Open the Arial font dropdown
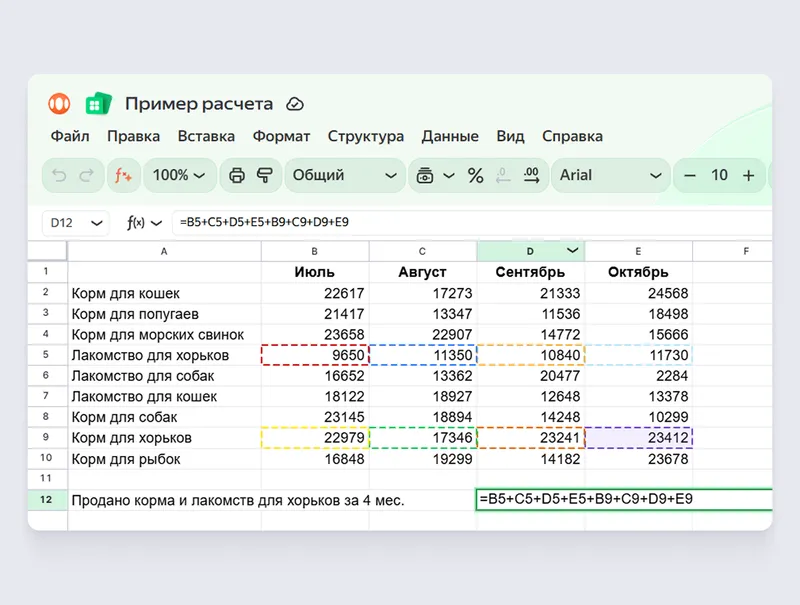Viewport: 800px width, 605px height. pyautogui.click(x=611, y=175)
